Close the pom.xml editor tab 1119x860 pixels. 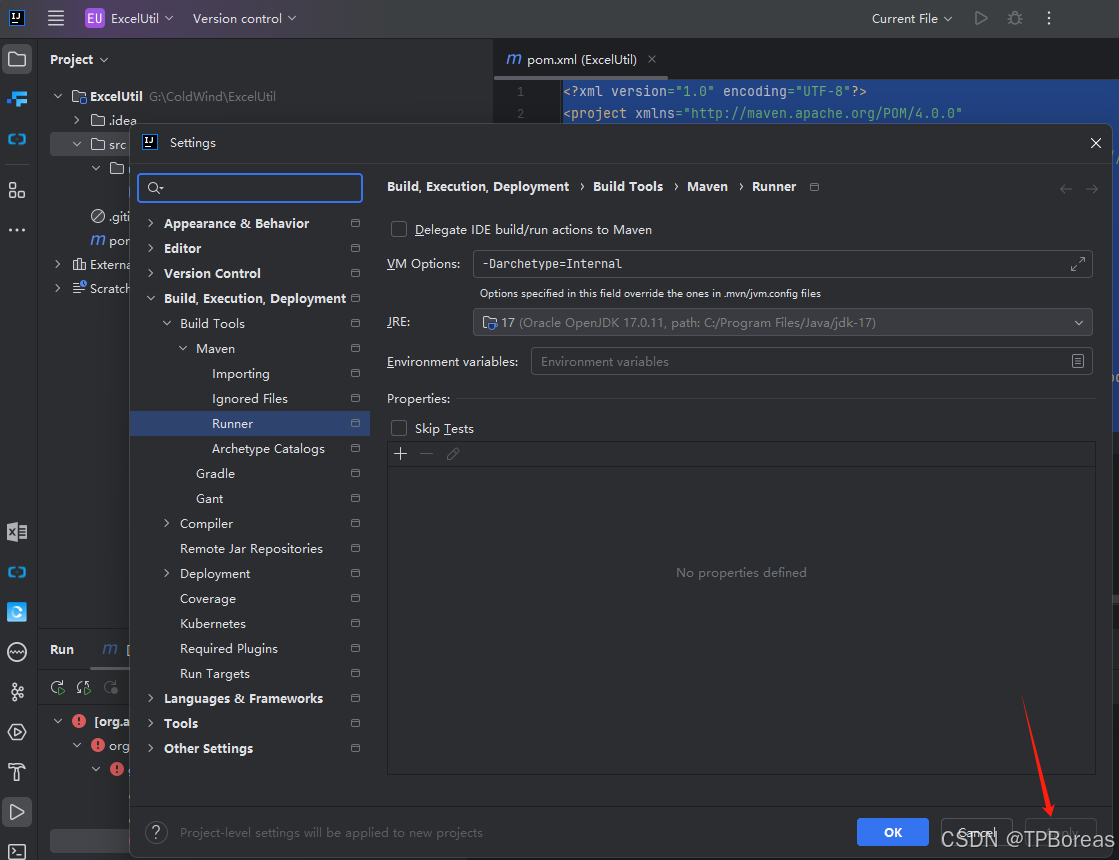[652, 59]
